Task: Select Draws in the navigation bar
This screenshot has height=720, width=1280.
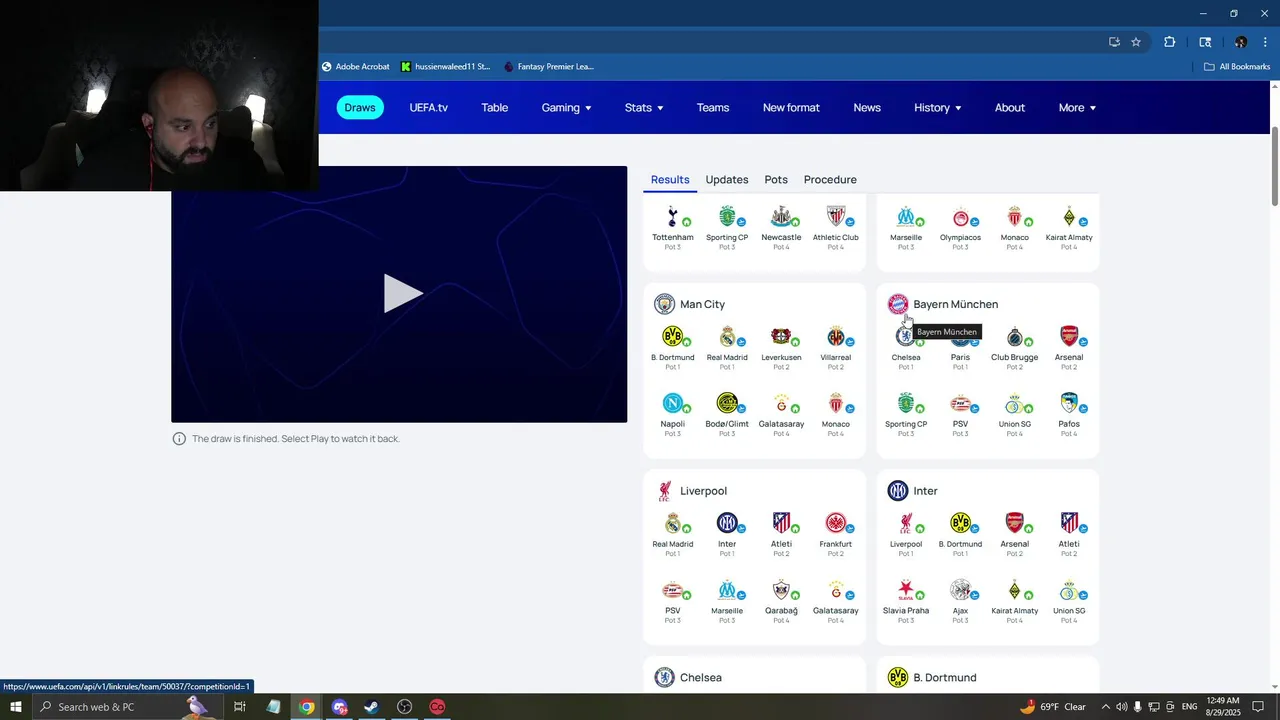Action: [360, 108]
